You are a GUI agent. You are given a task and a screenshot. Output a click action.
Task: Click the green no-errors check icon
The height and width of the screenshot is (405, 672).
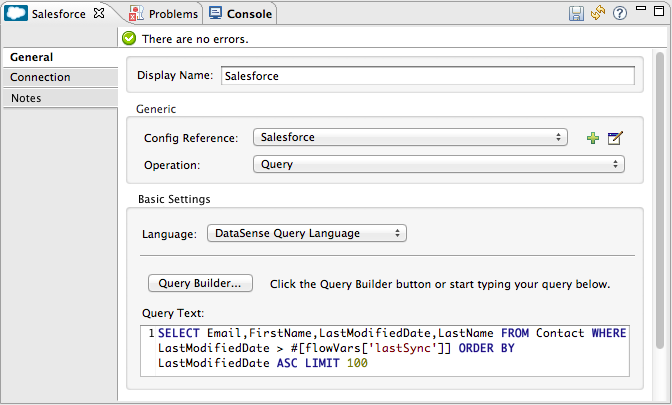(129, 39)
